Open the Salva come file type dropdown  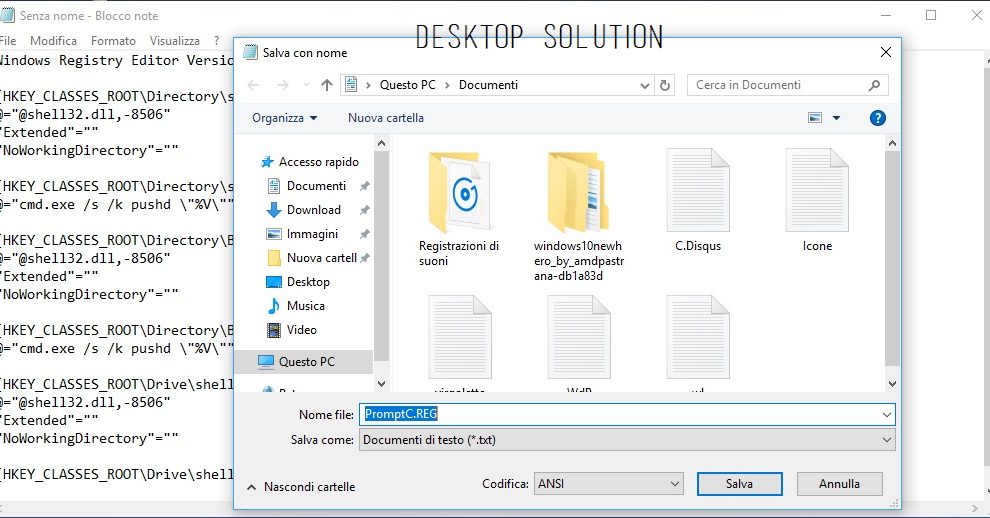pos(627,440)
